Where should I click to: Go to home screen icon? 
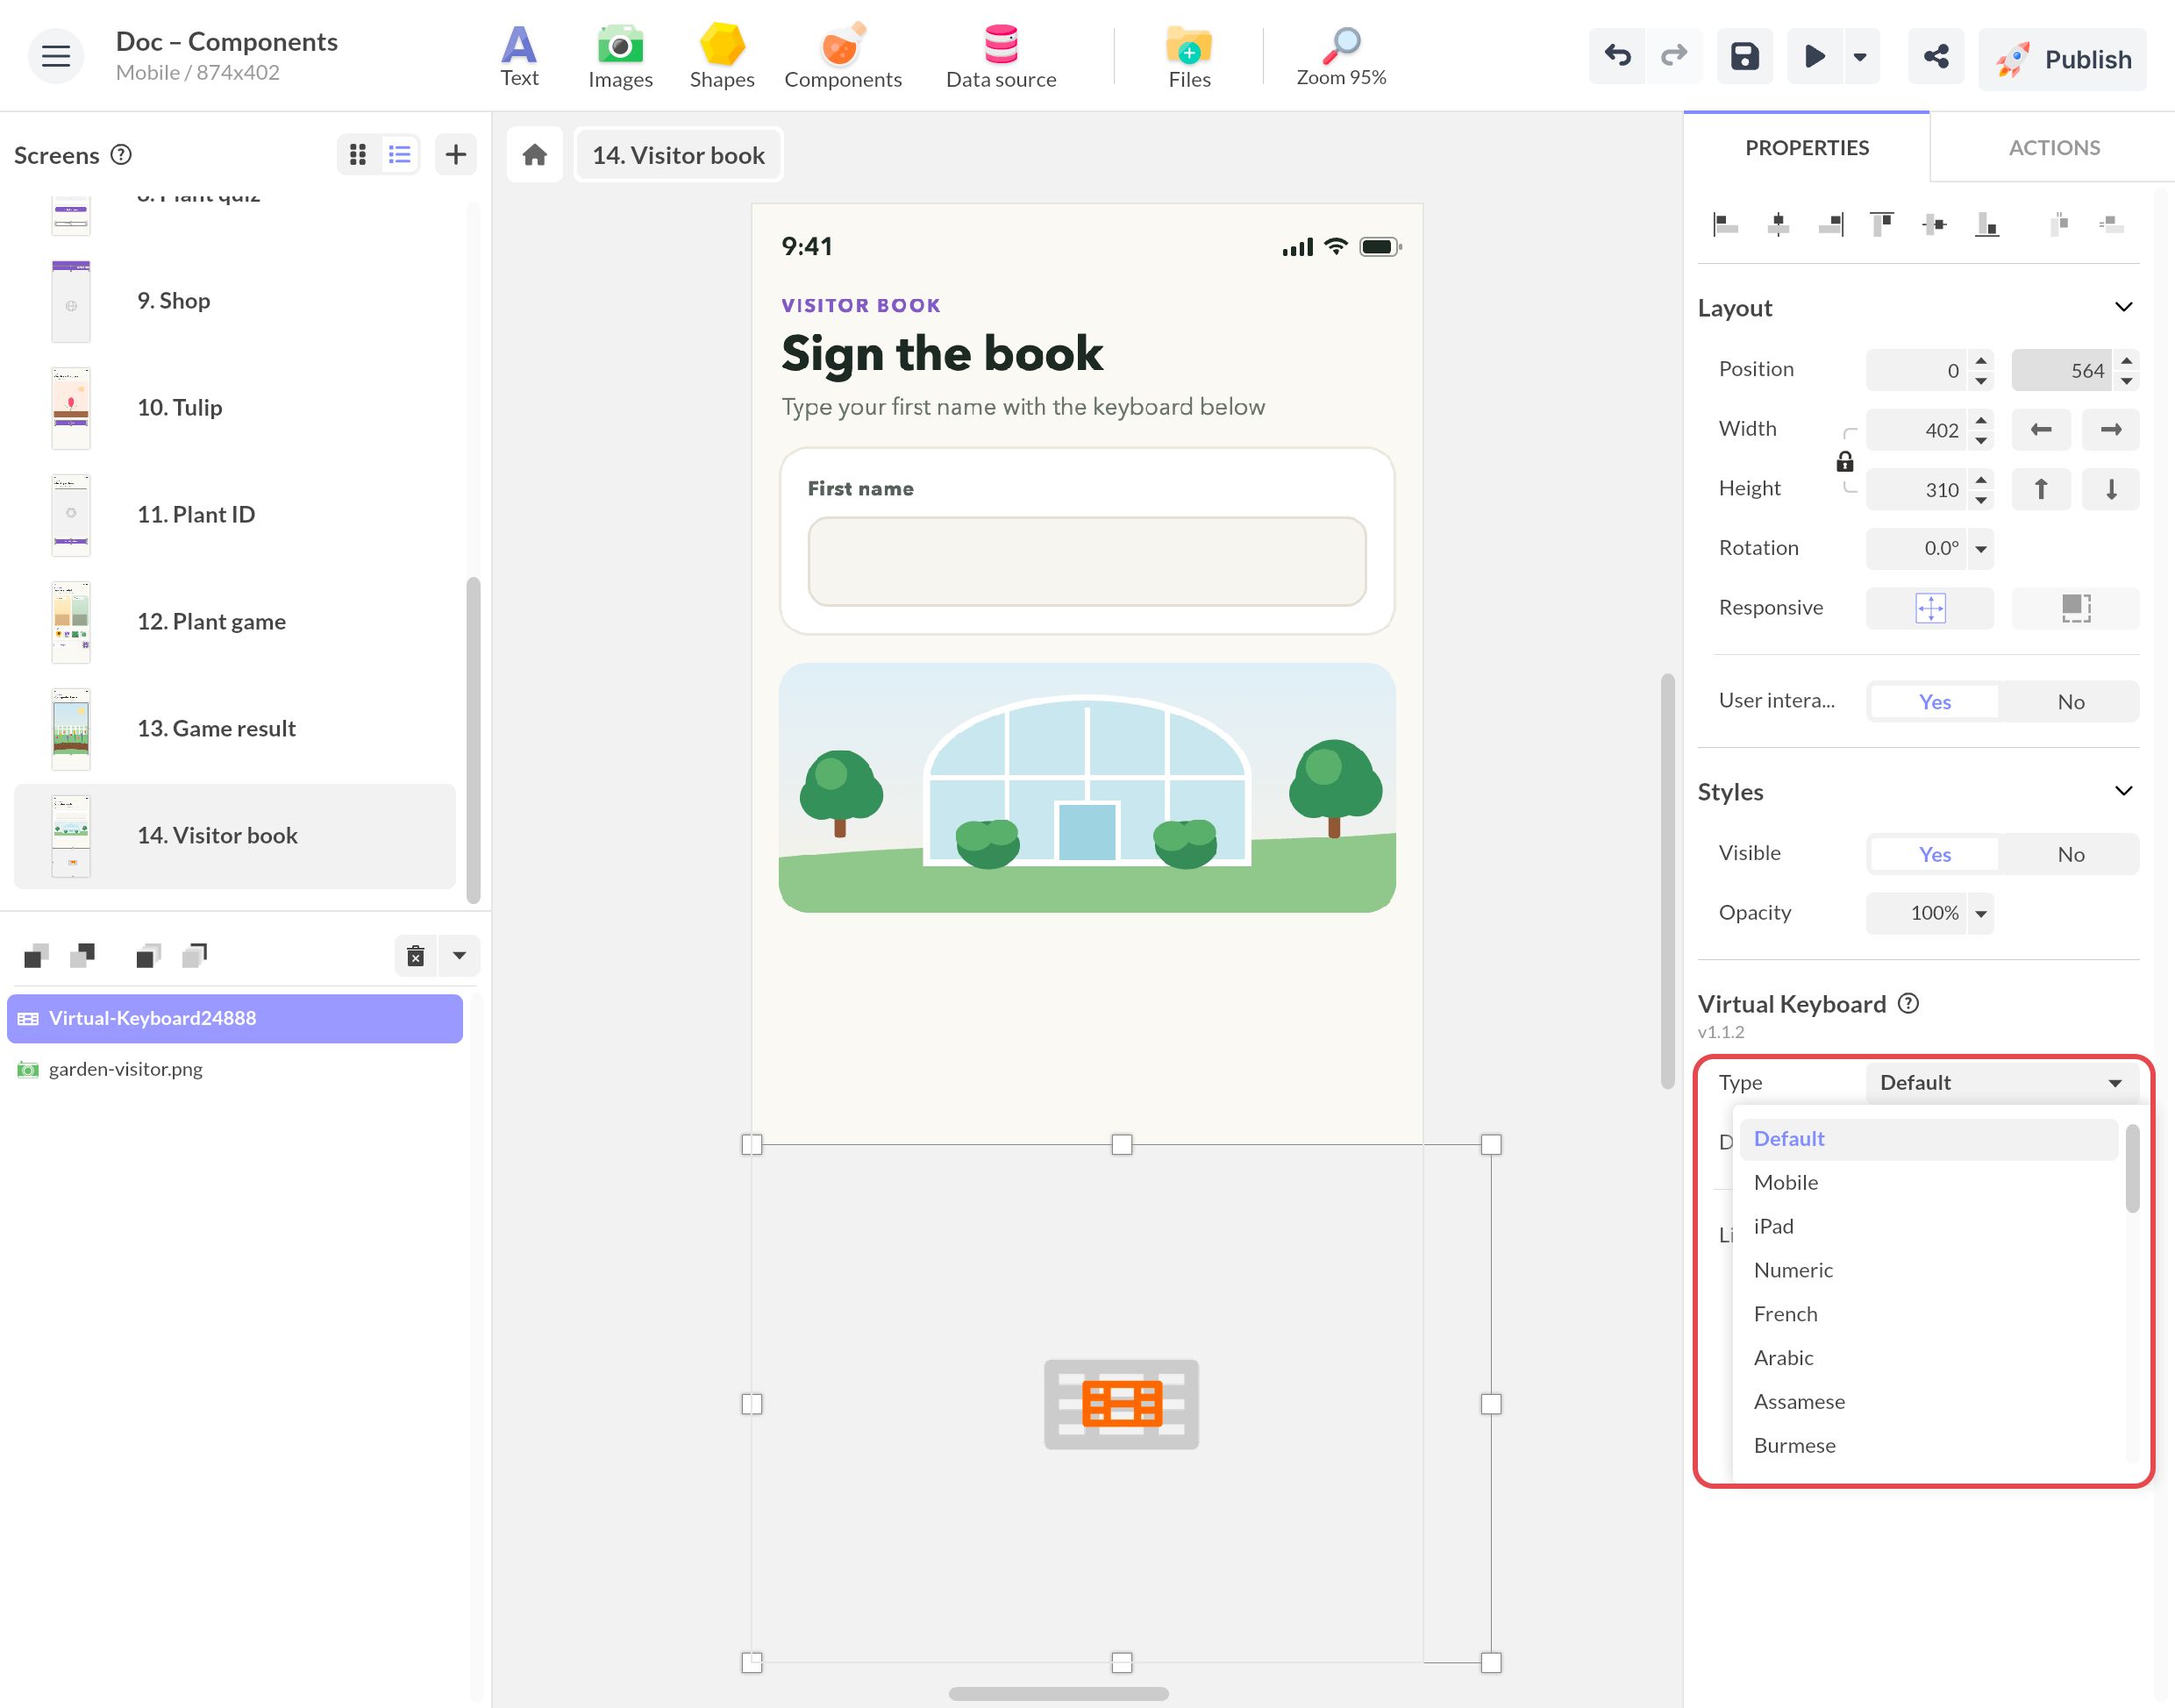tap(535, 155)
